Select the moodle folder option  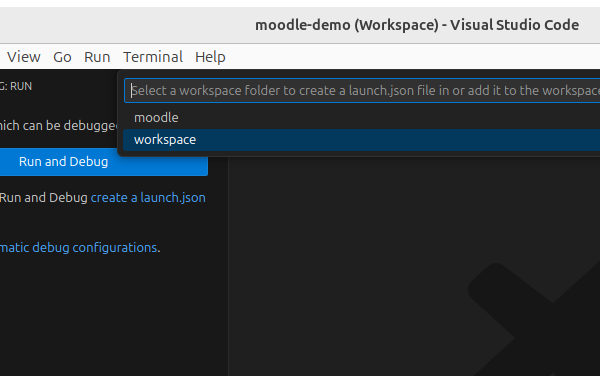click(x=362, y=117)
